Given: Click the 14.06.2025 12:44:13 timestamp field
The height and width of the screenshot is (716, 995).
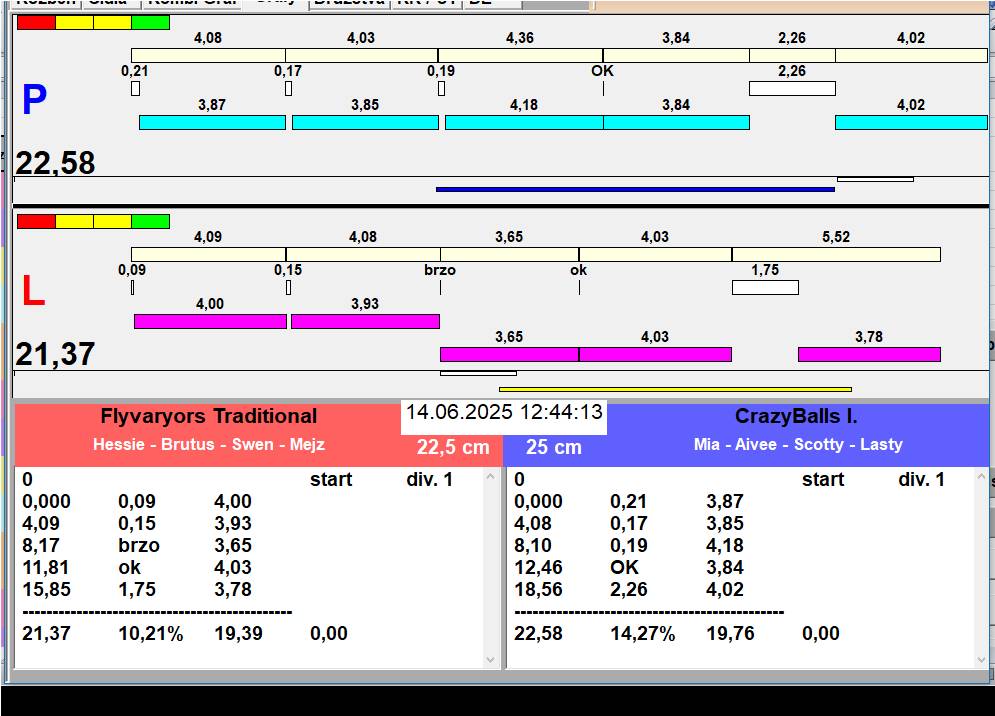Looking at the screenshot, I should tap(504, 412).
